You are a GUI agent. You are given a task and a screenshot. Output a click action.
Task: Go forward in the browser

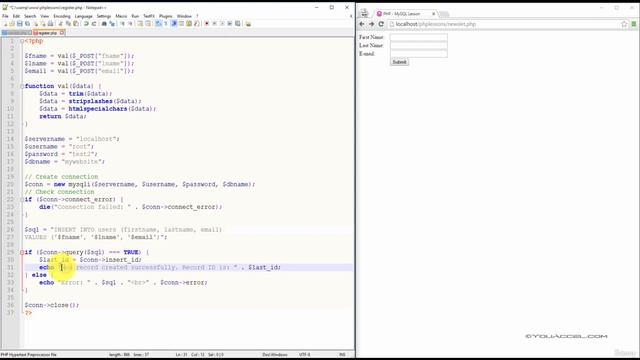pos(371,24)
